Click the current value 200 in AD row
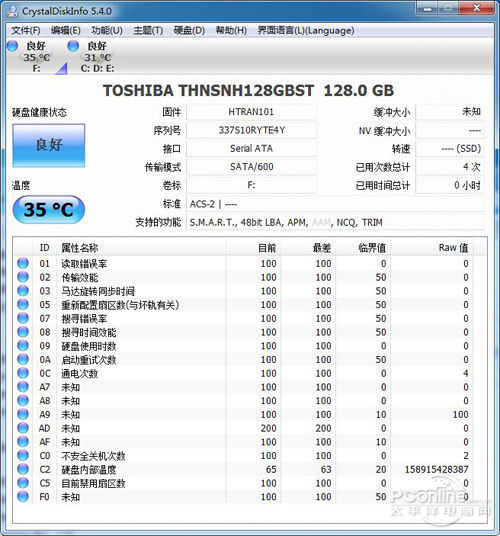 [269, 428]
